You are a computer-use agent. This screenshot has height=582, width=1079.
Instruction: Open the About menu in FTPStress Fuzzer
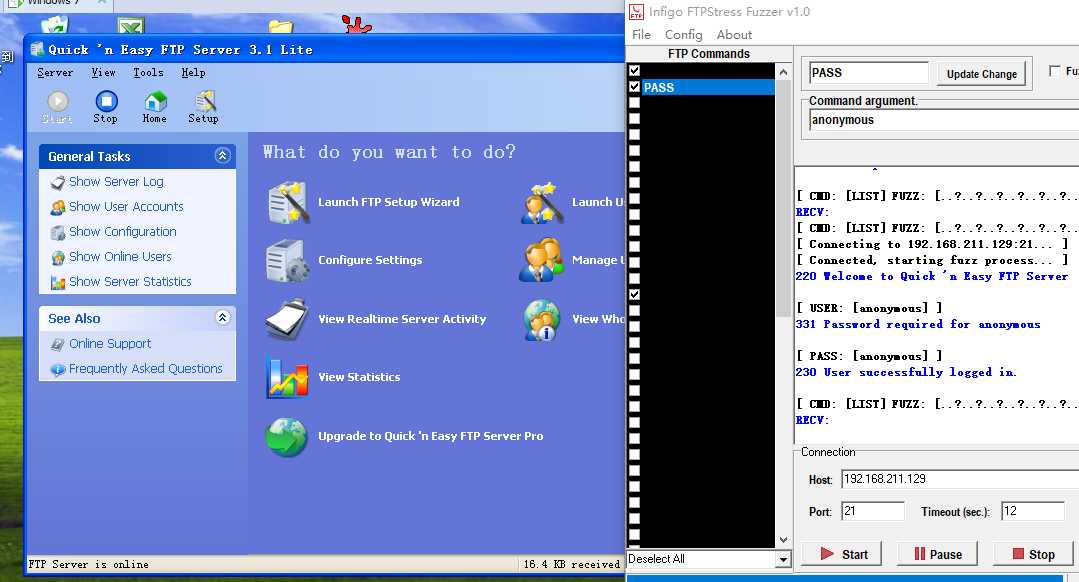(734, 34)
